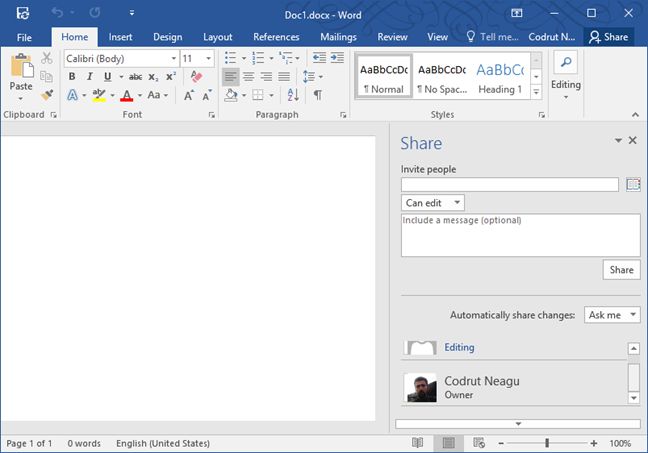Expand the Styles gallery More arrow

point(536,92)
